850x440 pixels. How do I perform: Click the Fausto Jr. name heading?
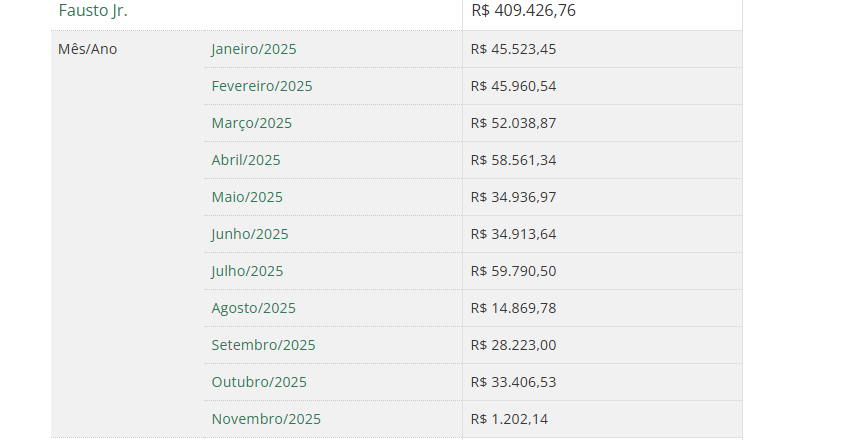(x=93, y=11)
